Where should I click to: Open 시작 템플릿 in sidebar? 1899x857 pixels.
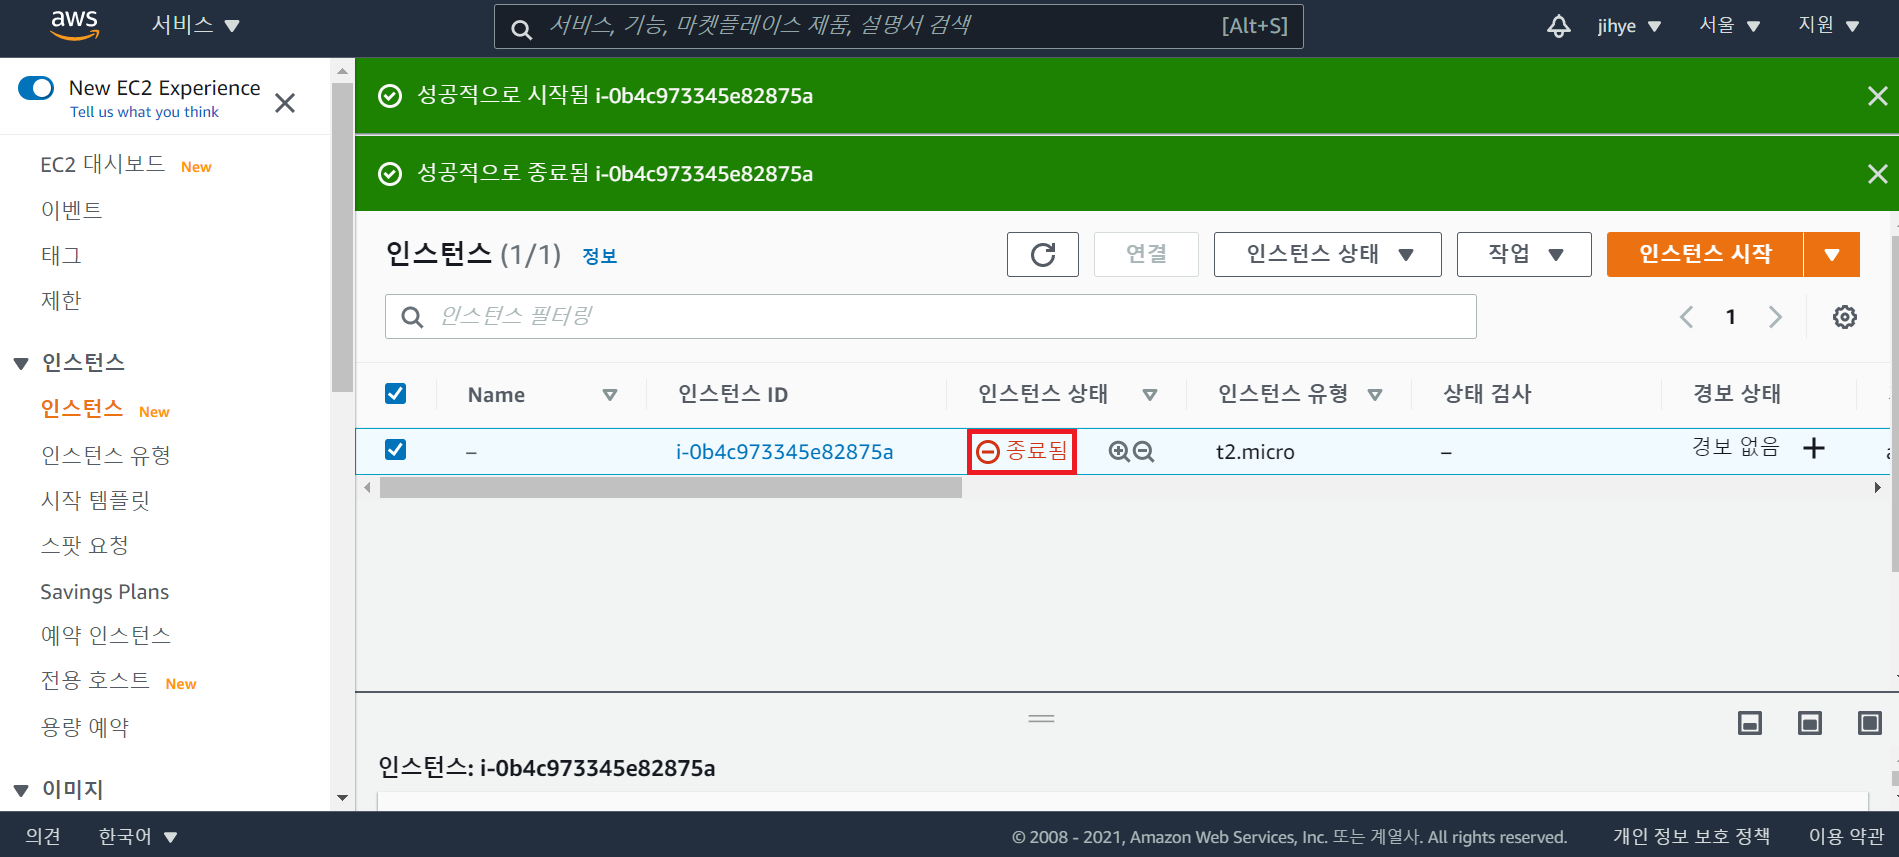95,500
